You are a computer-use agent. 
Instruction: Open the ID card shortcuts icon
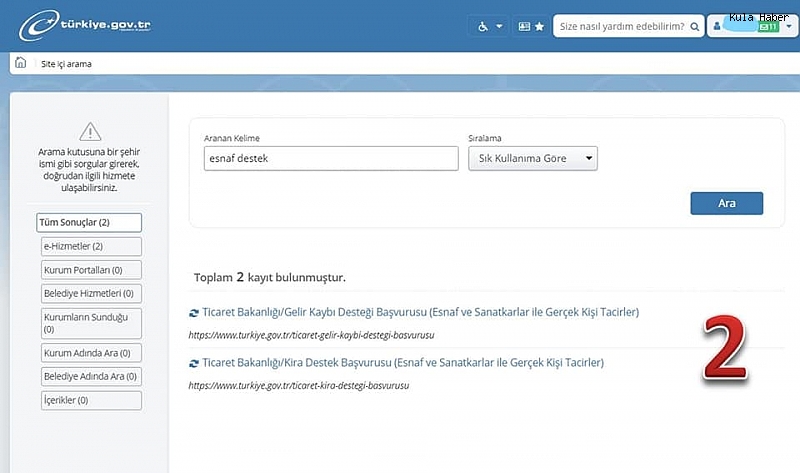click(x=524, y=27)
